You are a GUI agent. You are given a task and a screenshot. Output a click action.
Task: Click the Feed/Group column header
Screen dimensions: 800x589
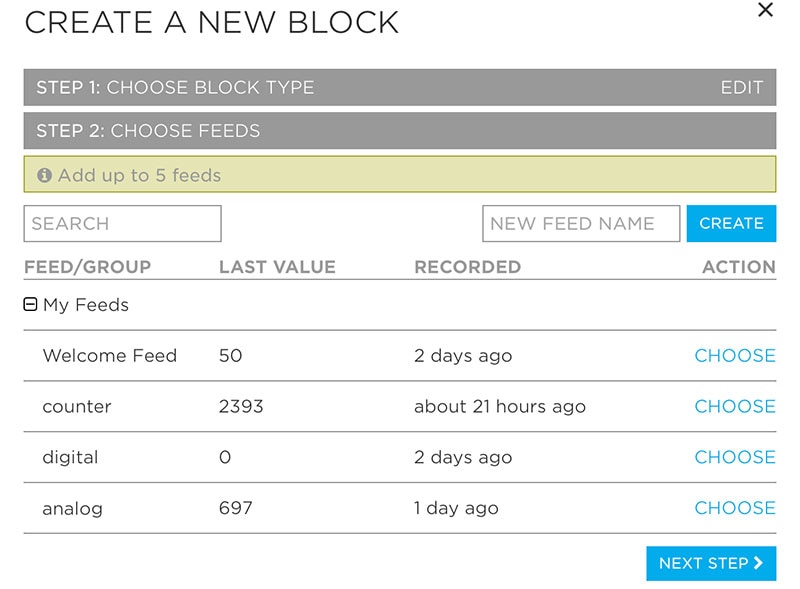(87, 267)
